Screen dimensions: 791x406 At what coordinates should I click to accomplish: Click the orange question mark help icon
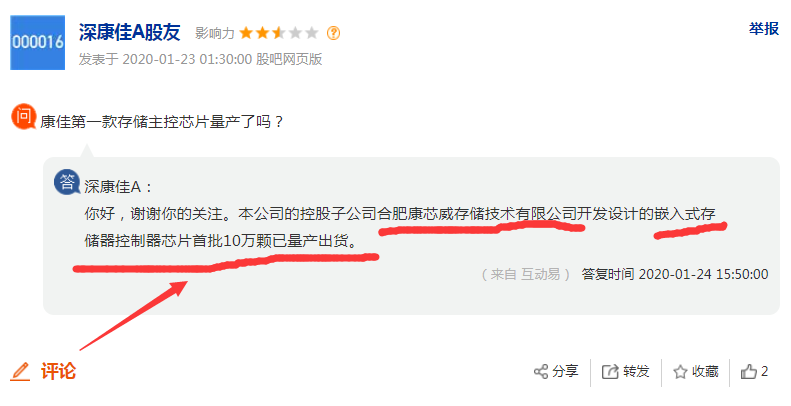coord(333,33)
